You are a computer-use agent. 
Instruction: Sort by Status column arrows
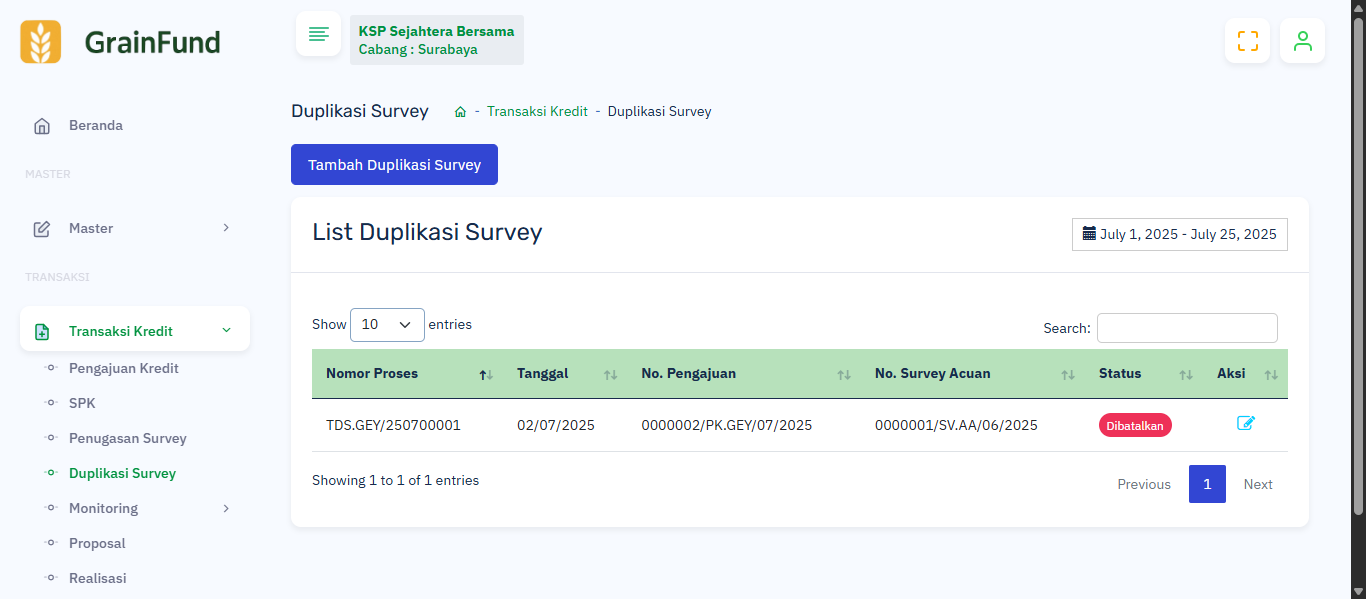pyautogui.click(x=1186, y=375)
